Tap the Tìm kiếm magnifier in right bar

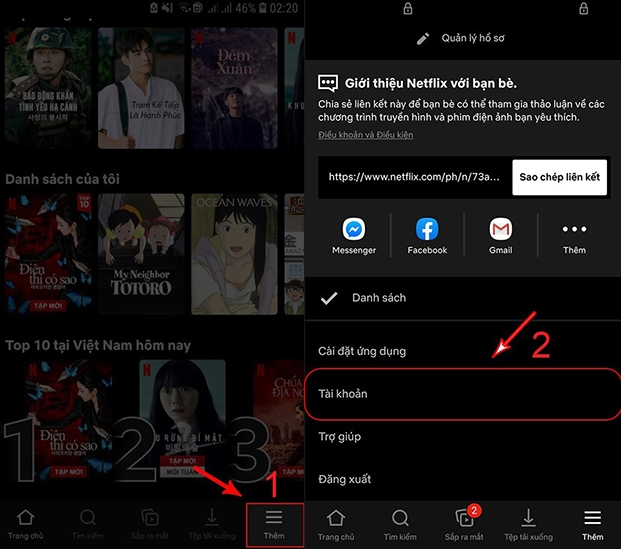tap(400, 521)
